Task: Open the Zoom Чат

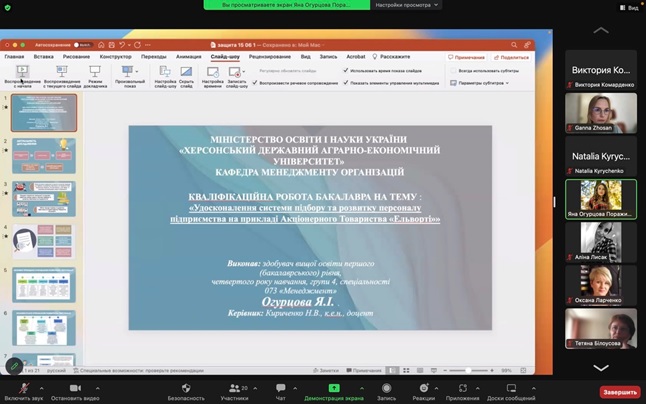Action: (x=281, y=392)
